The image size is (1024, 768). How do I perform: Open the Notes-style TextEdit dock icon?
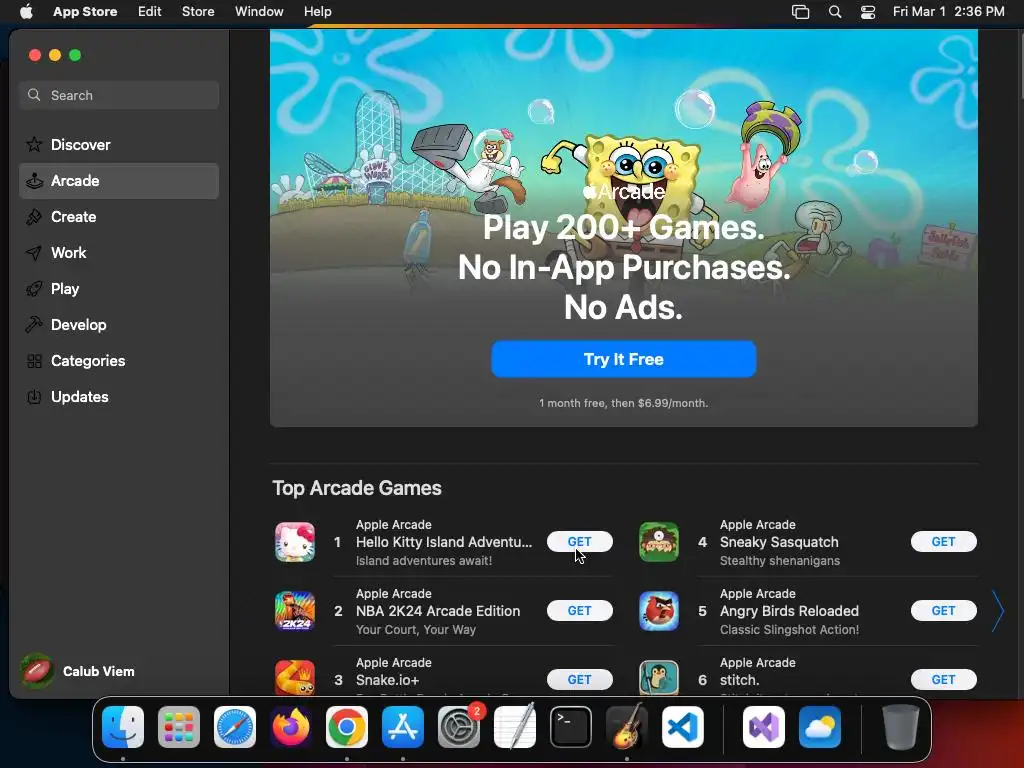pos(515,727)
